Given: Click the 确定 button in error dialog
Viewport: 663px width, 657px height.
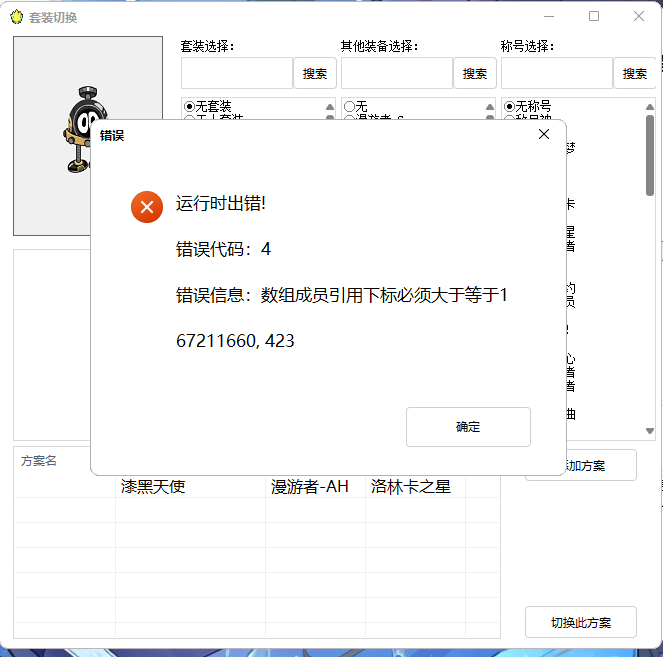Looking at the screenshot, I should (x=468, y=427).
